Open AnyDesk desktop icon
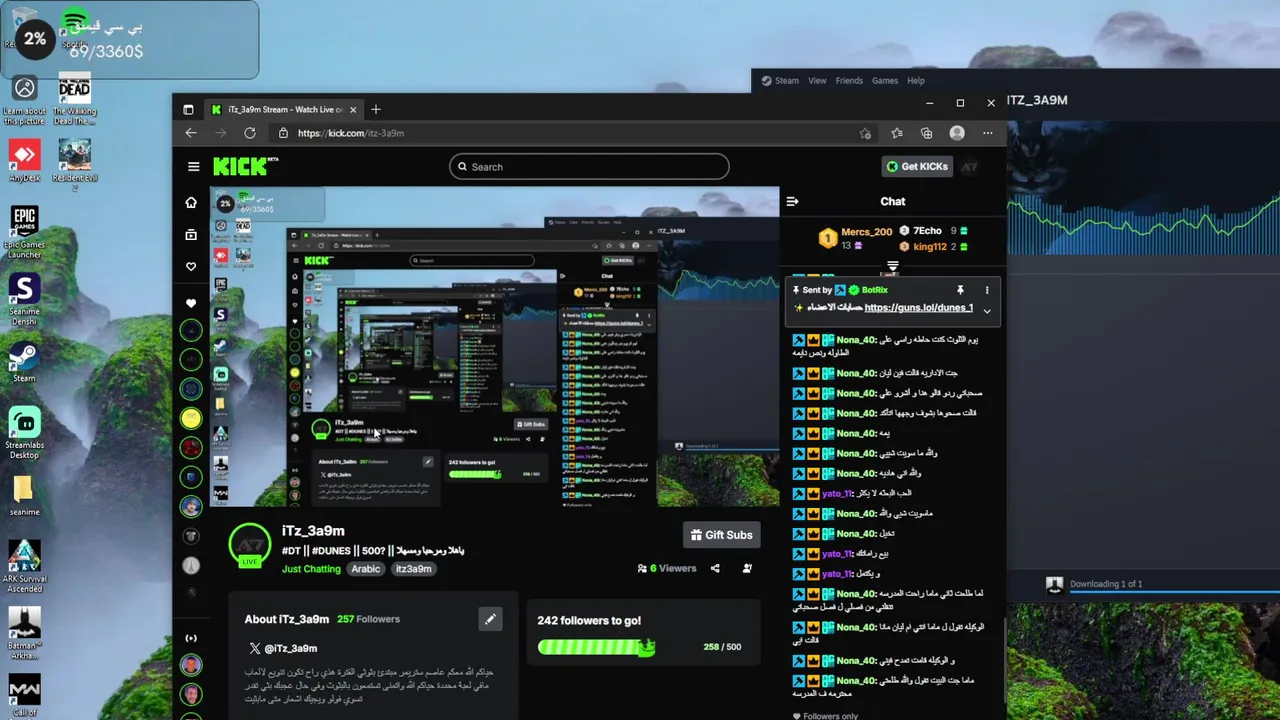 24,159
